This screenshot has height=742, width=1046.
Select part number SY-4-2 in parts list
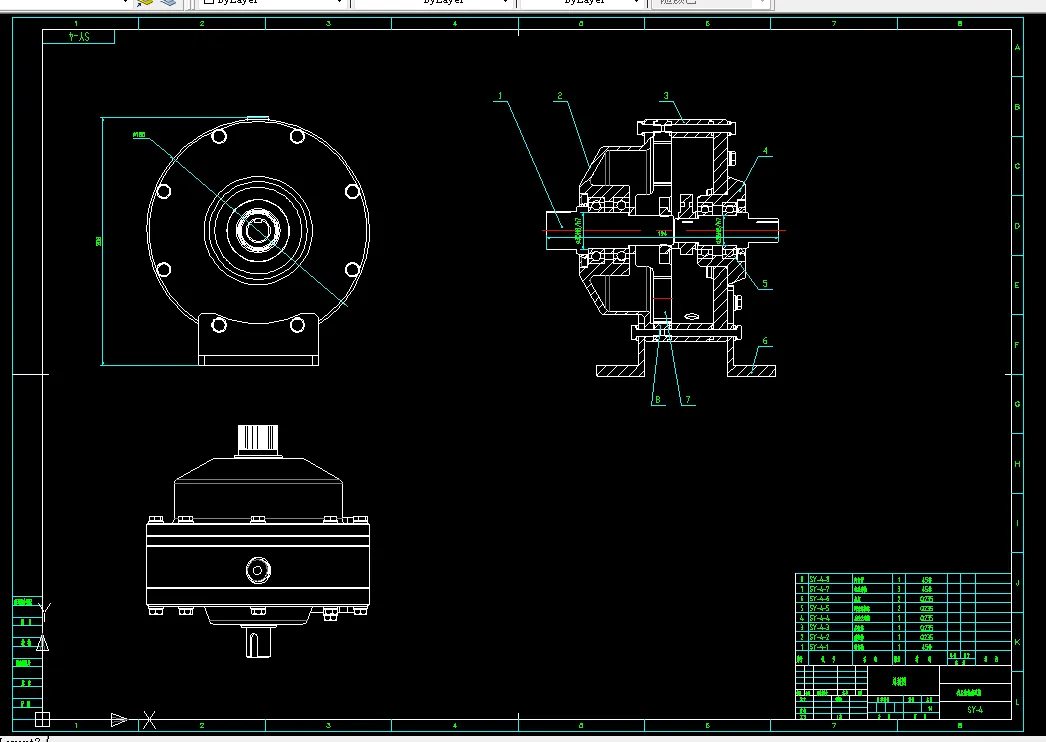click(x=819, y=637)
